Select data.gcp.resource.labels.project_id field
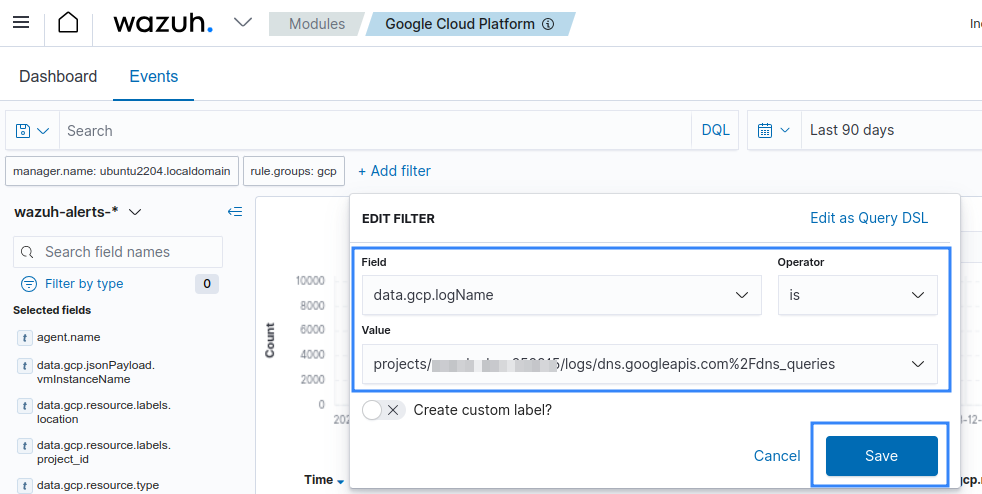The width and height of the screenshot is (982, 494). tap(103, 452)
